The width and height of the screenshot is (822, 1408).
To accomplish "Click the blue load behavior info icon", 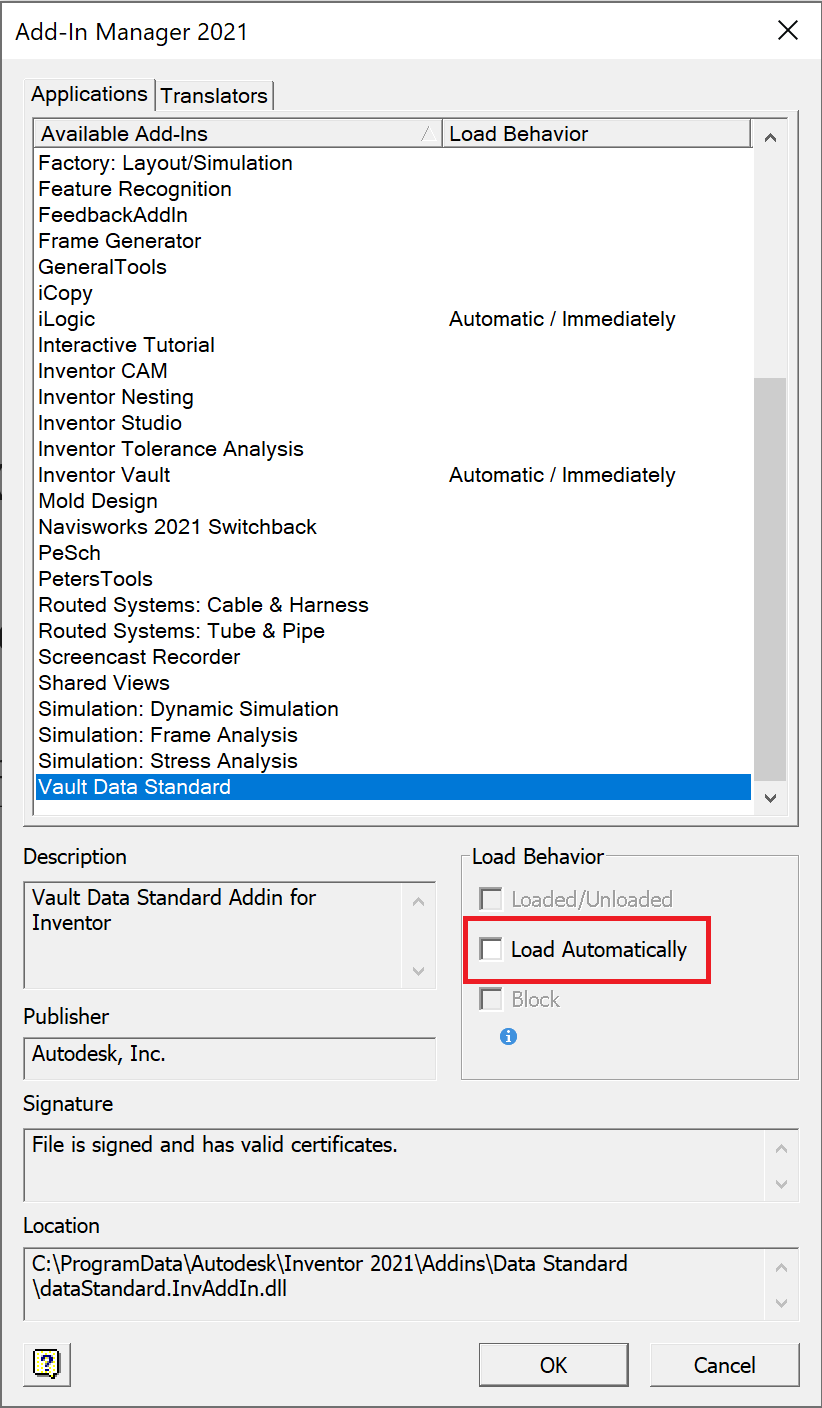I will pos(509,1037).
